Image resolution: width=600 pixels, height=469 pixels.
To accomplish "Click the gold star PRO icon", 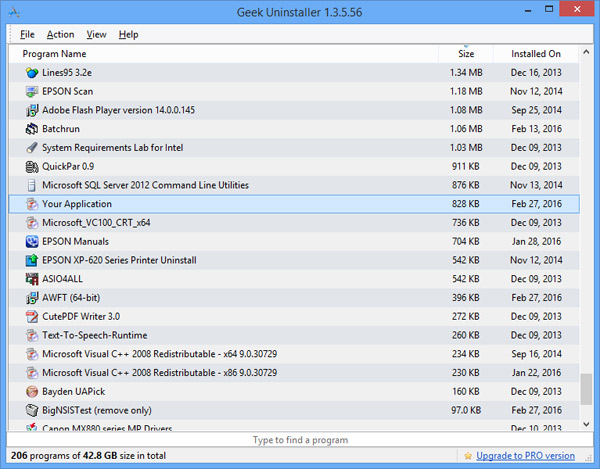I will tap(468, 456).
